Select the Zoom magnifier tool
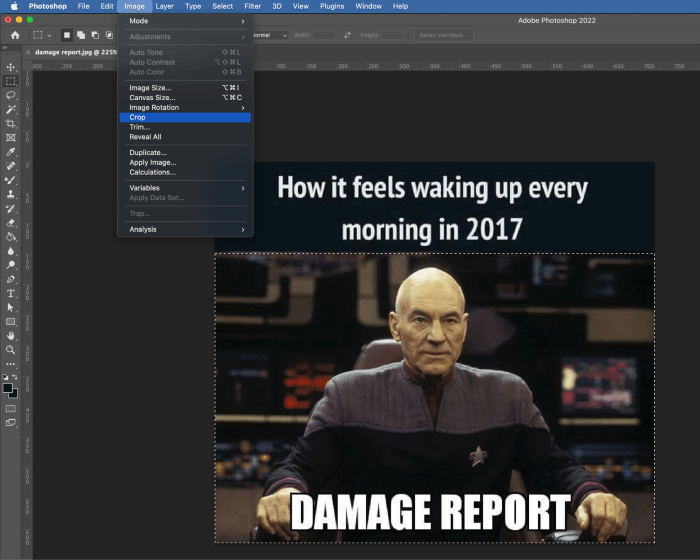 pos(11,350)
